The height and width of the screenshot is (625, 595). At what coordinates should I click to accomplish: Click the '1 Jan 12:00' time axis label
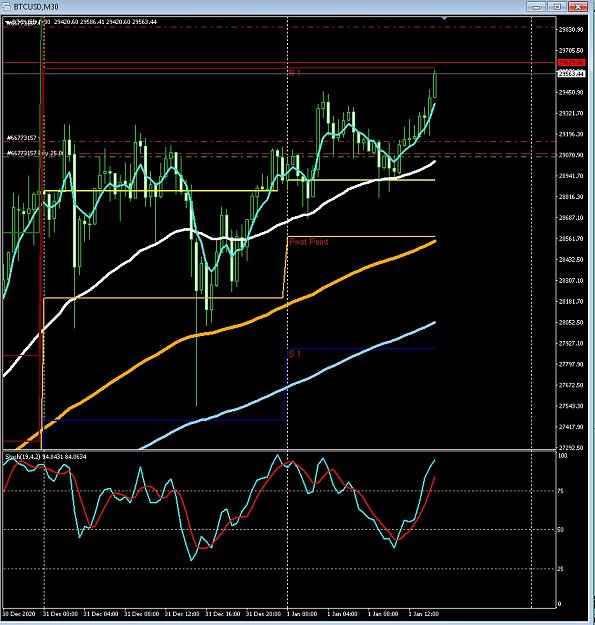pyautogui.click(x=424, y=613)
